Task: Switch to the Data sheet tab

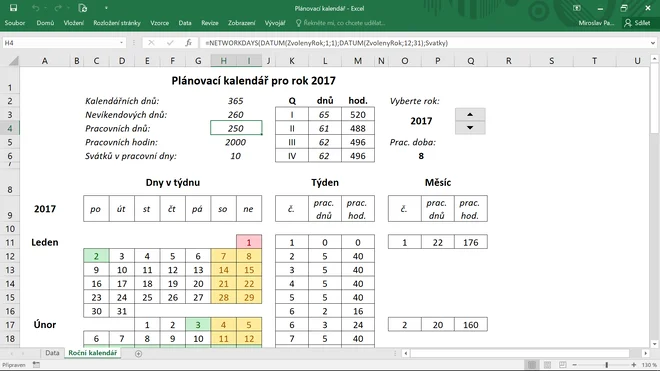Action: pyautogui.click(x=52, y=353)
